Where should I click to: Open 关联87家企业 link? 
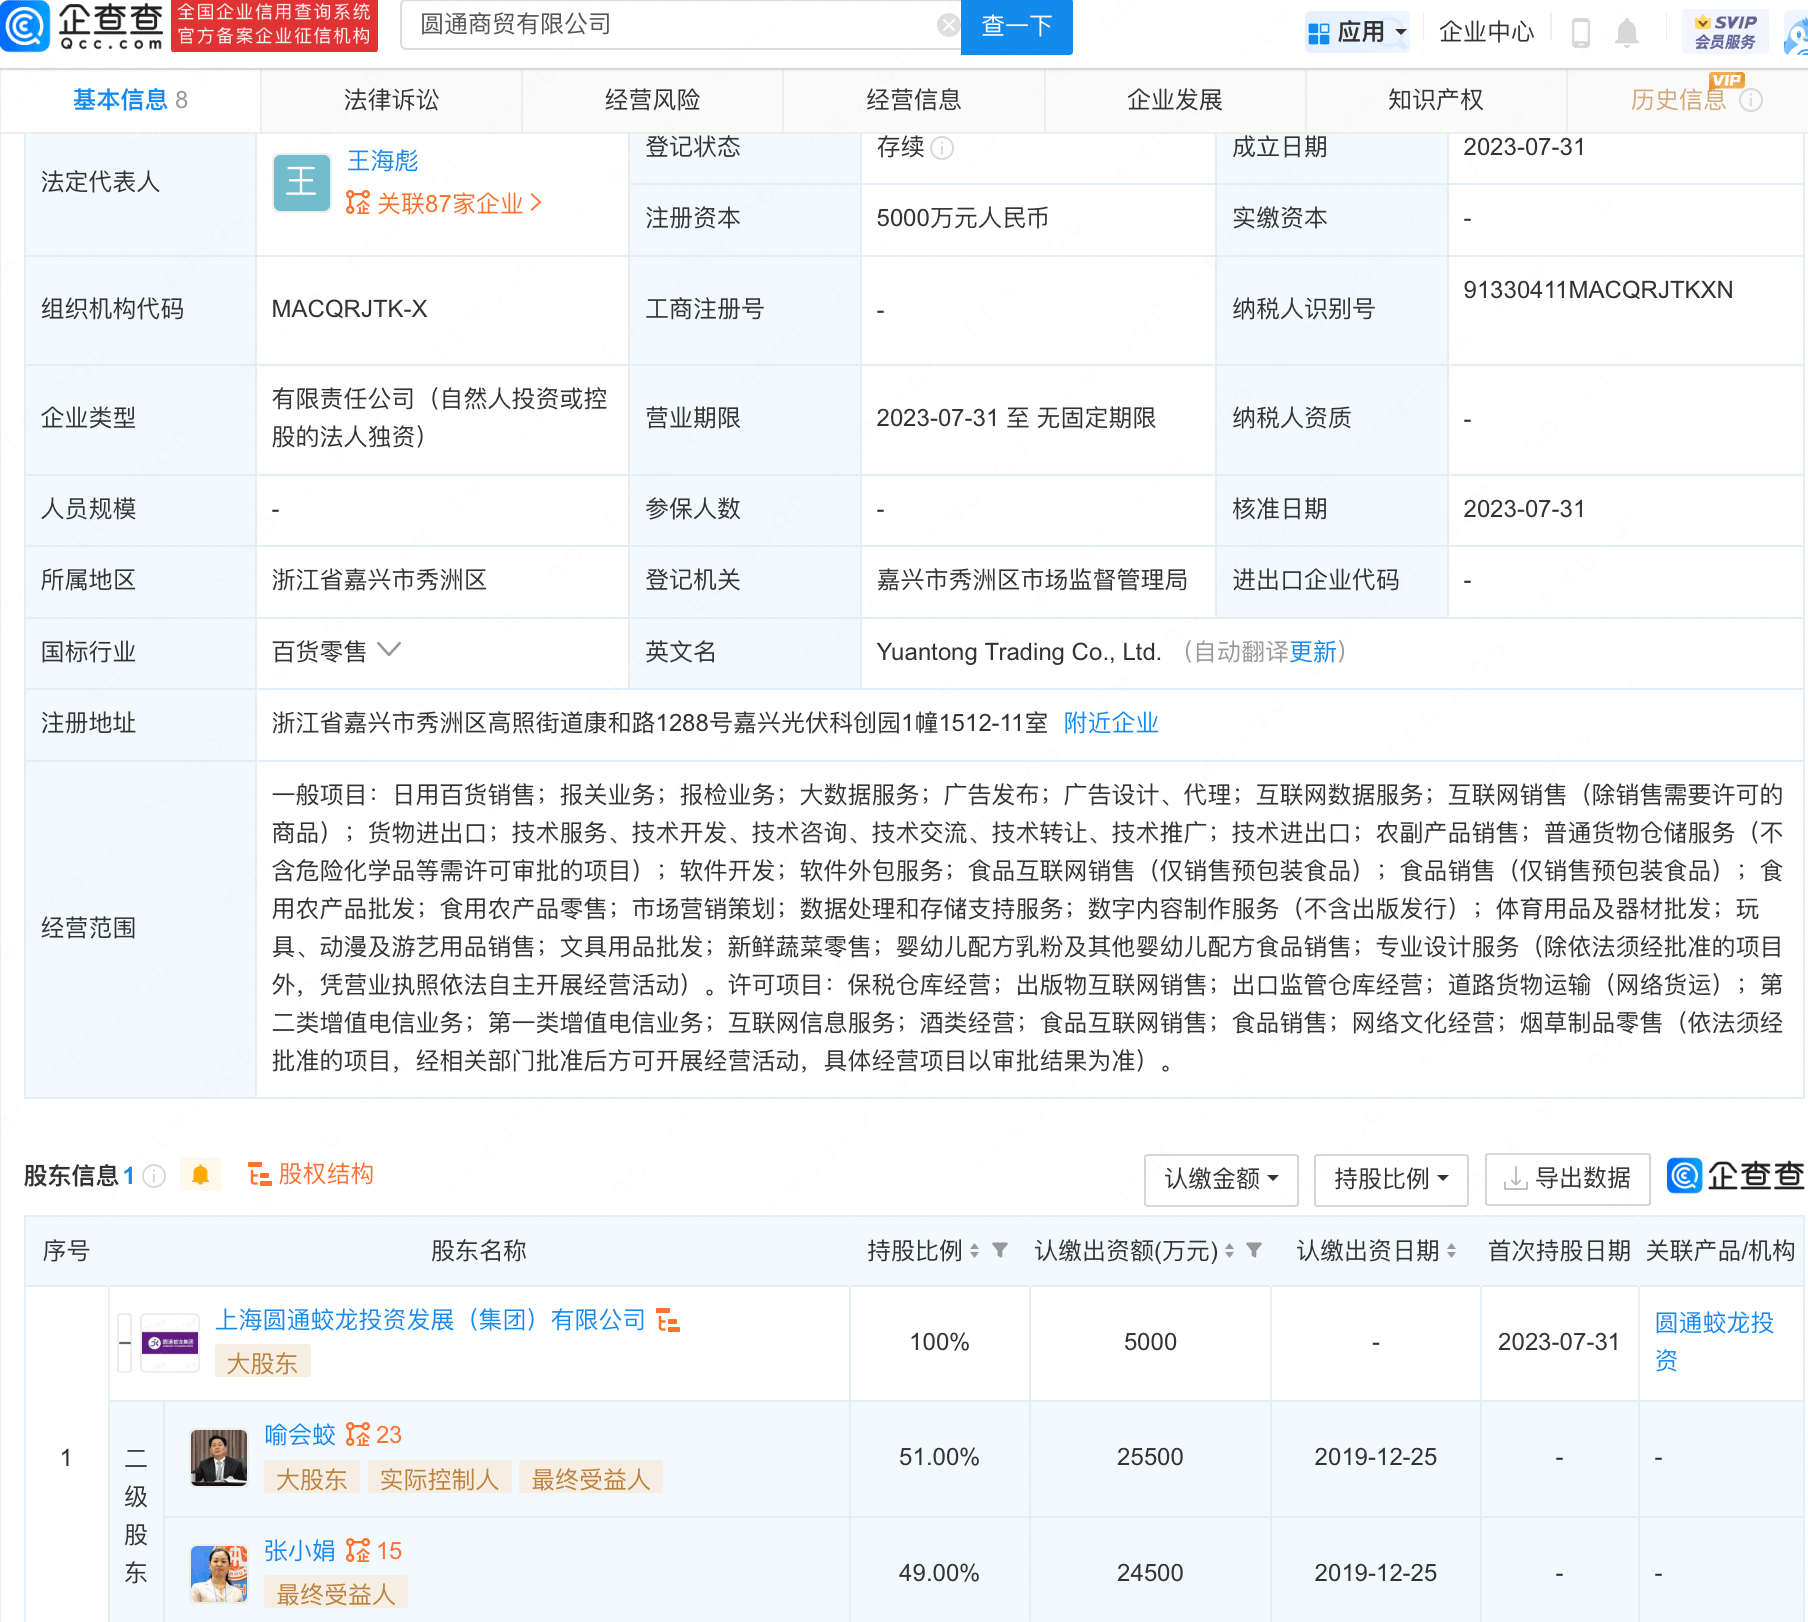(x=444, y=204)
